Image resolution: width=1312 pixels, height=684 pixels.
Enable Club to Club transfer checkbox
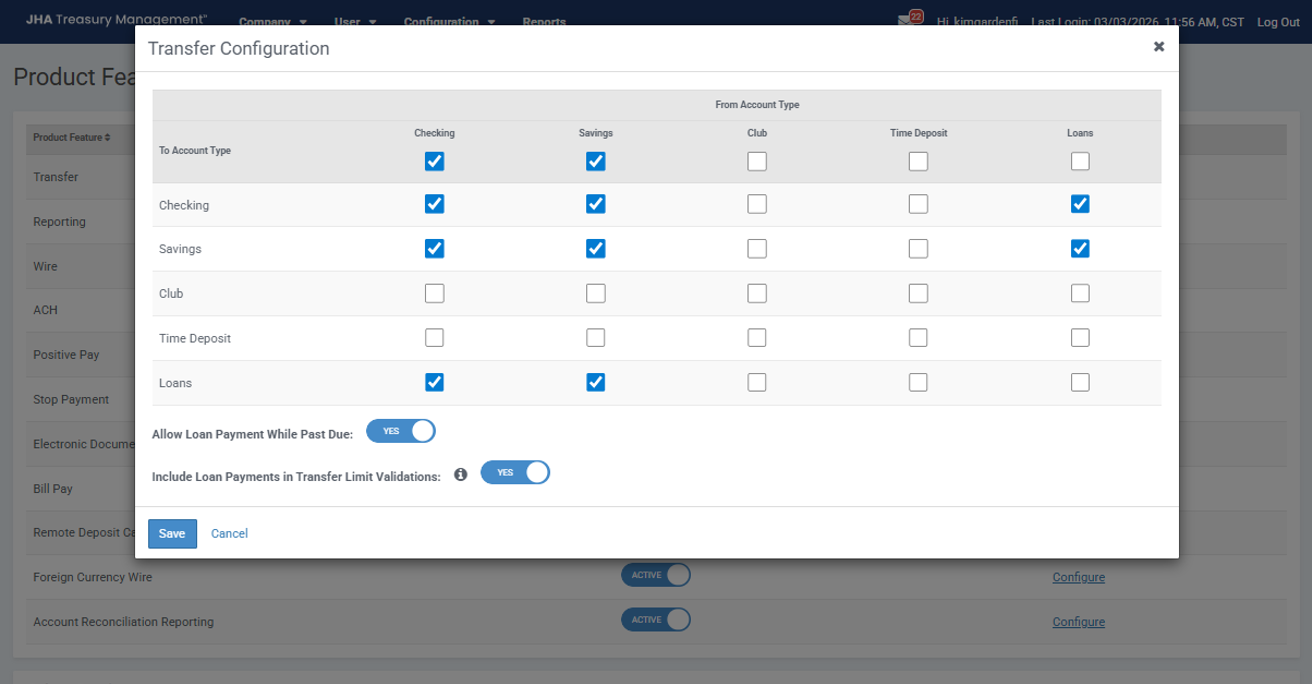pyautogui.click(x=757, y=293)
